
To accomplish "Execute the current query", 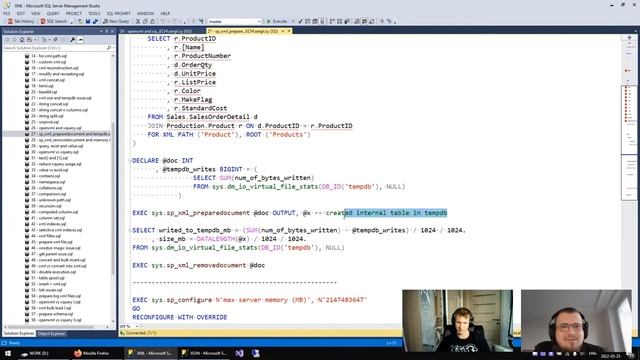I will point(277,21).
